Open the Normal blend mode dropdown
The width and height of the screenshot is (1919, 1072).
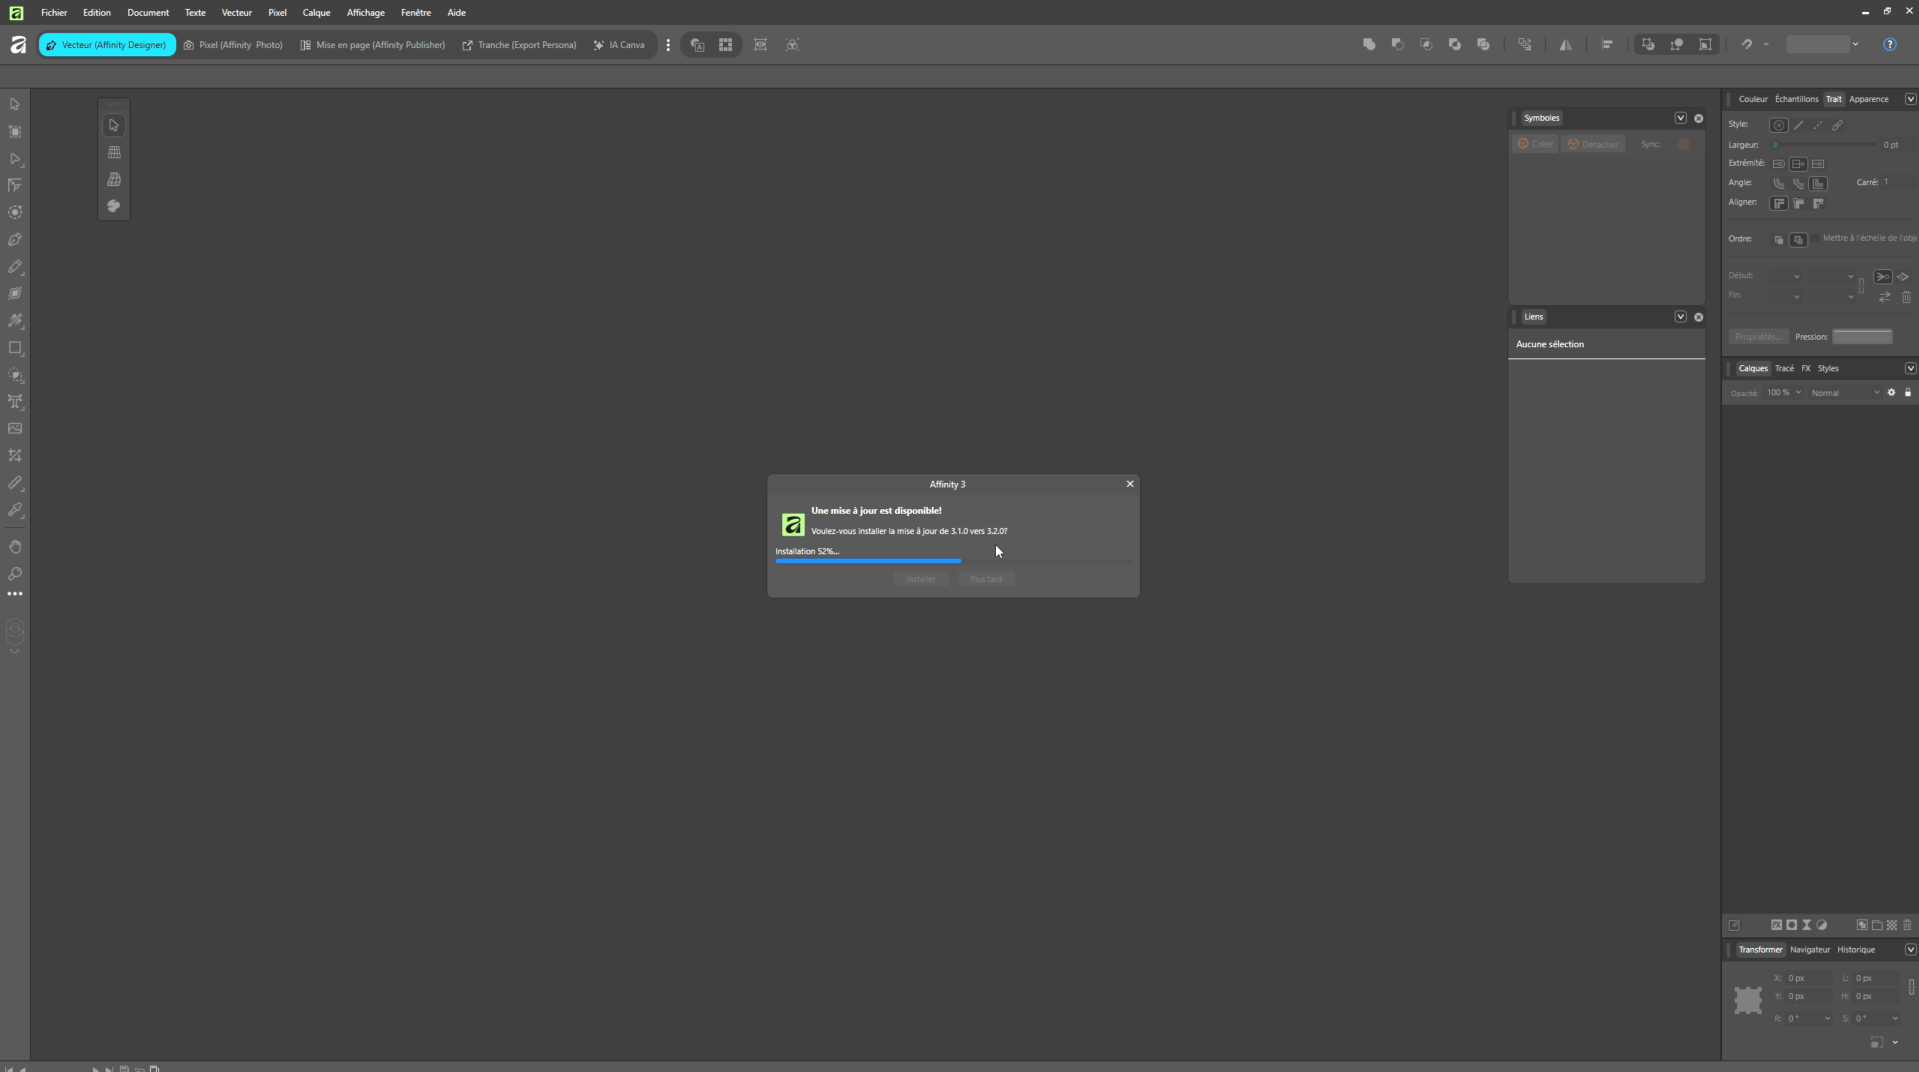[x=1845, y=393]
